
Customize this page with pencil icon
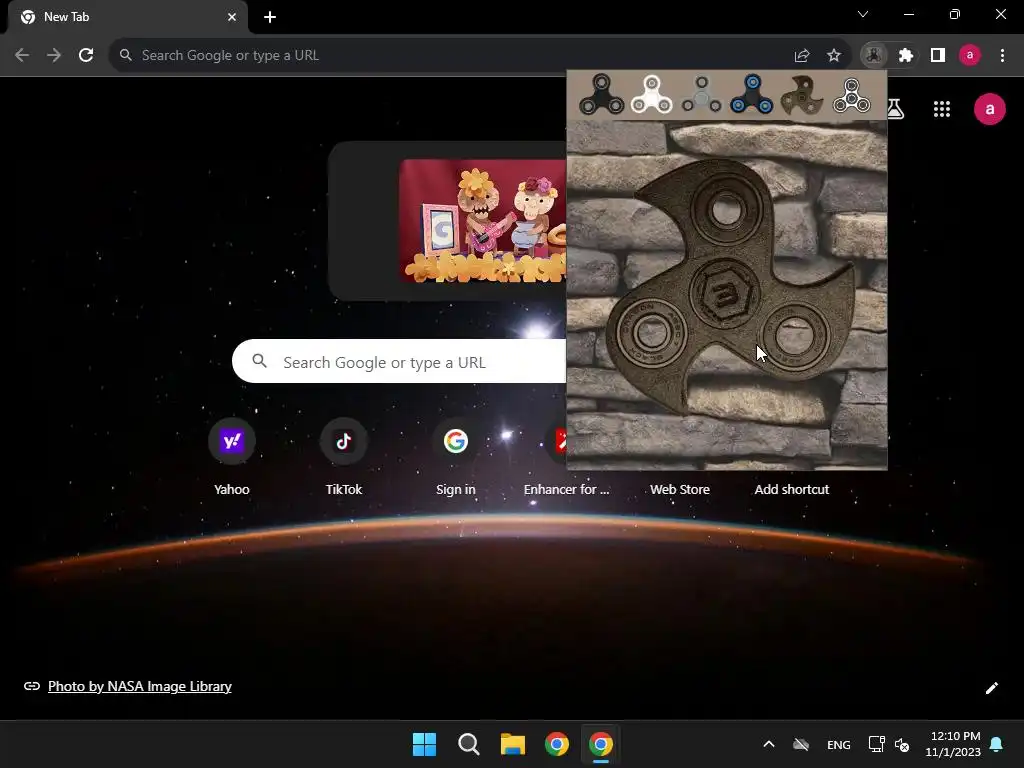(x=991, y=688)
